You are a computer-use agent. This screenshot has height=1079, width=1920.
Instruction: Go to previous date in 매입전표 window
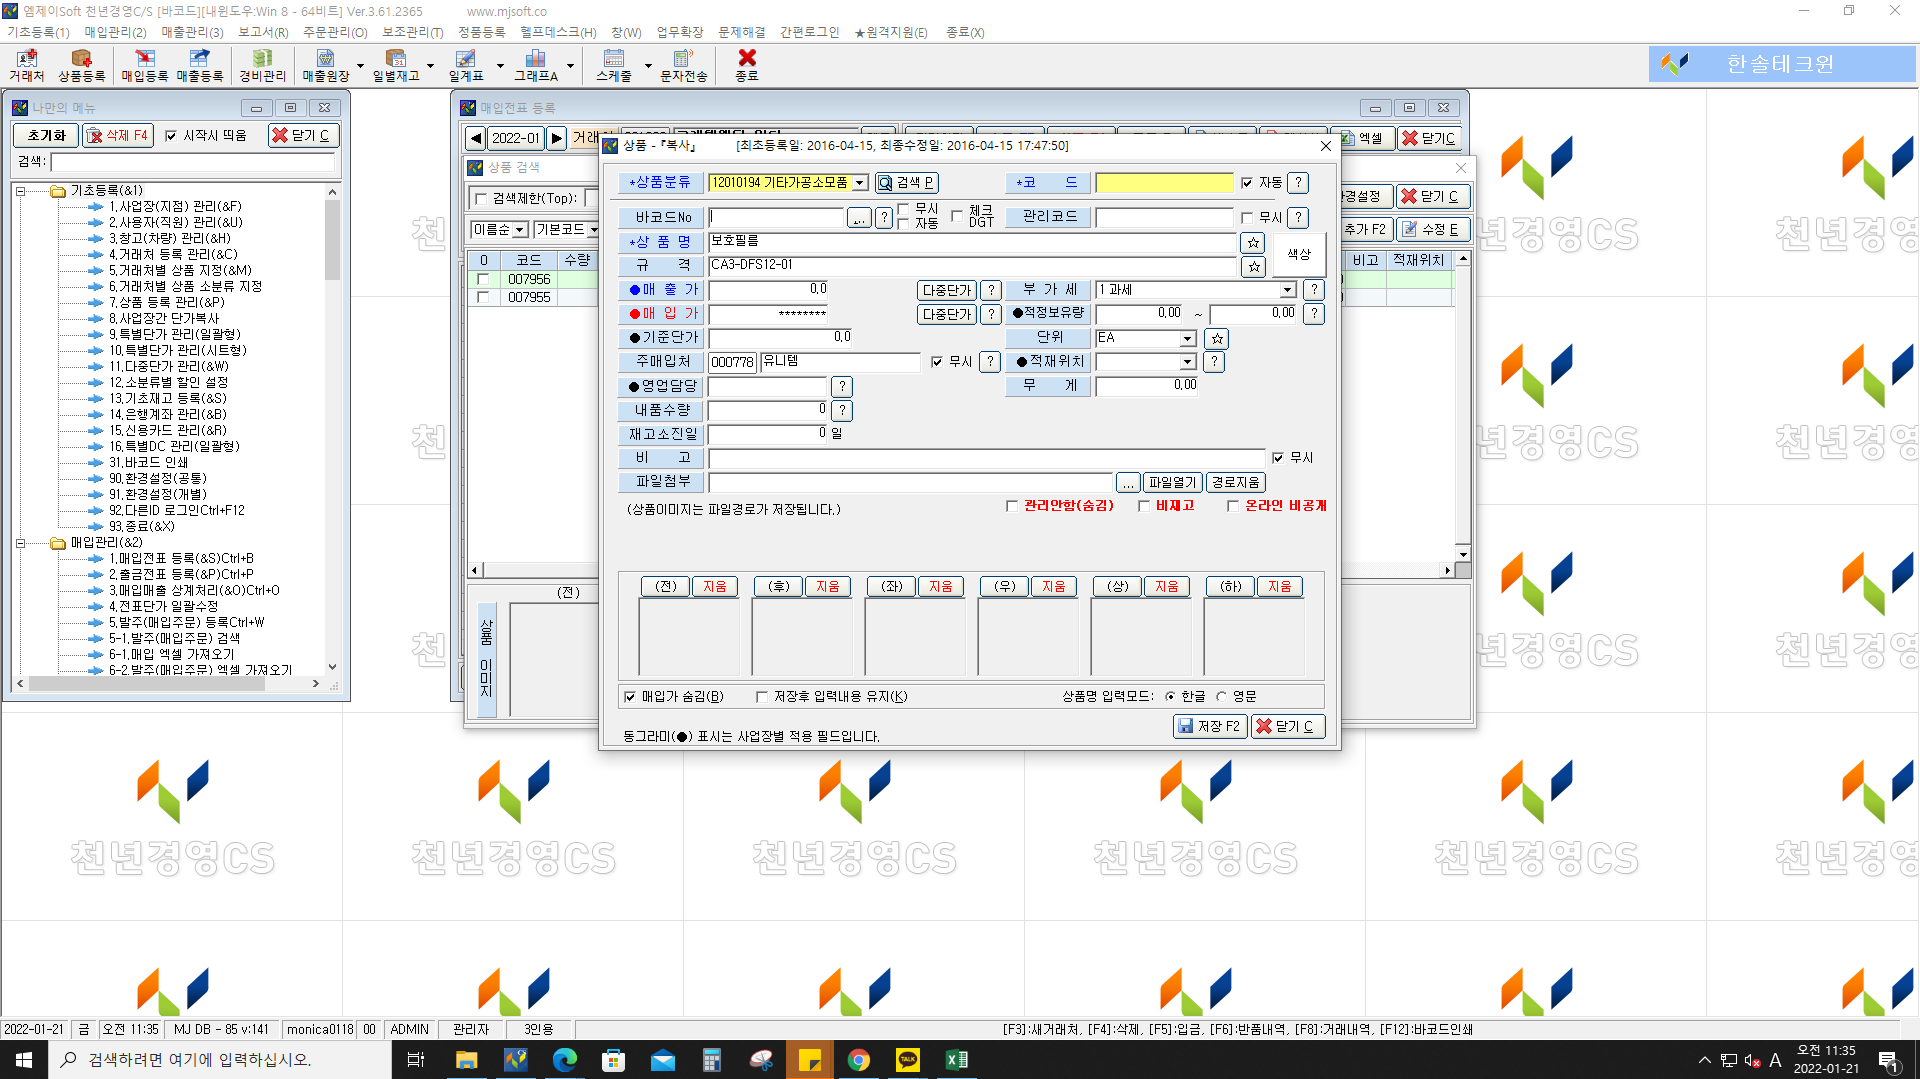[x=476, y=138]
